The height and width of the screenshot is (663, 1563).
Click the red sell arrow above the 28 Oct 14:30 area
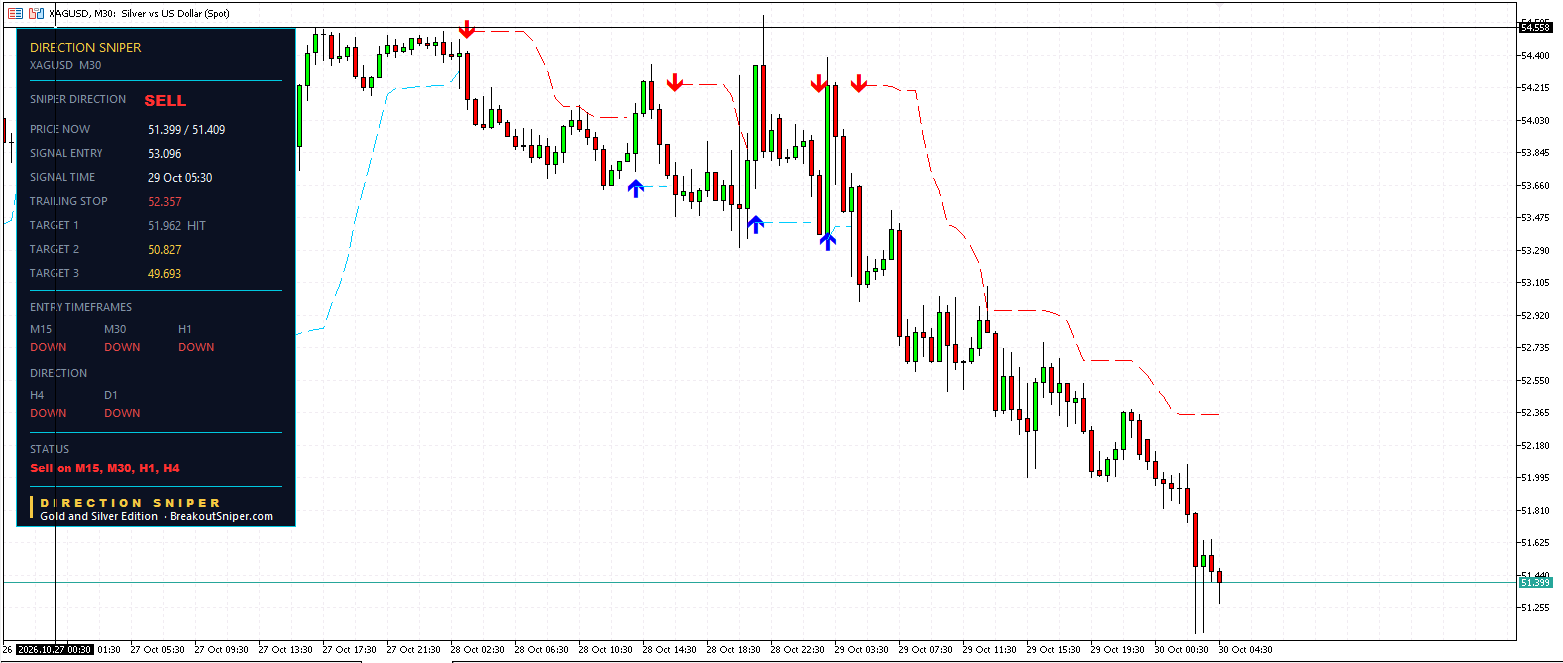675,83
